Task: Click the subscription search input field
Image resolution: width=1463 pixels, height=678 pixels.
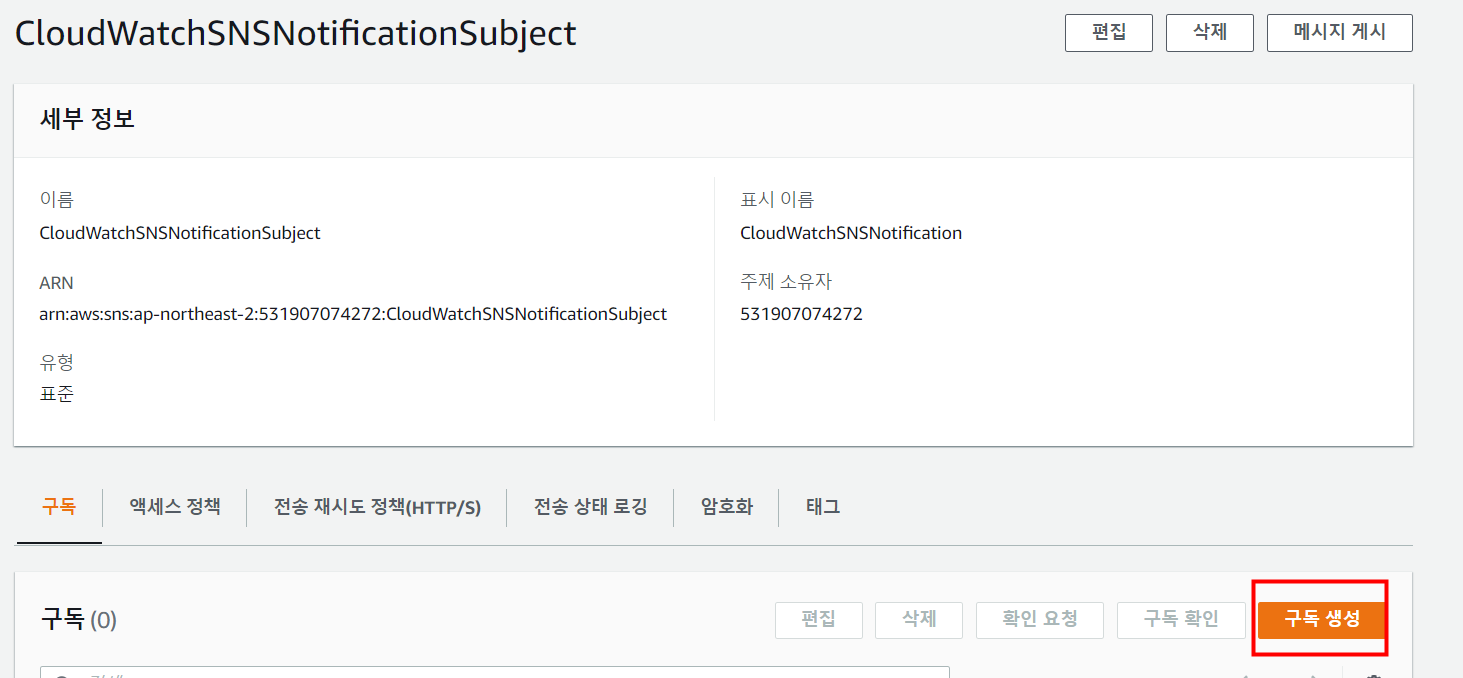Action: (x=495, y=672)
